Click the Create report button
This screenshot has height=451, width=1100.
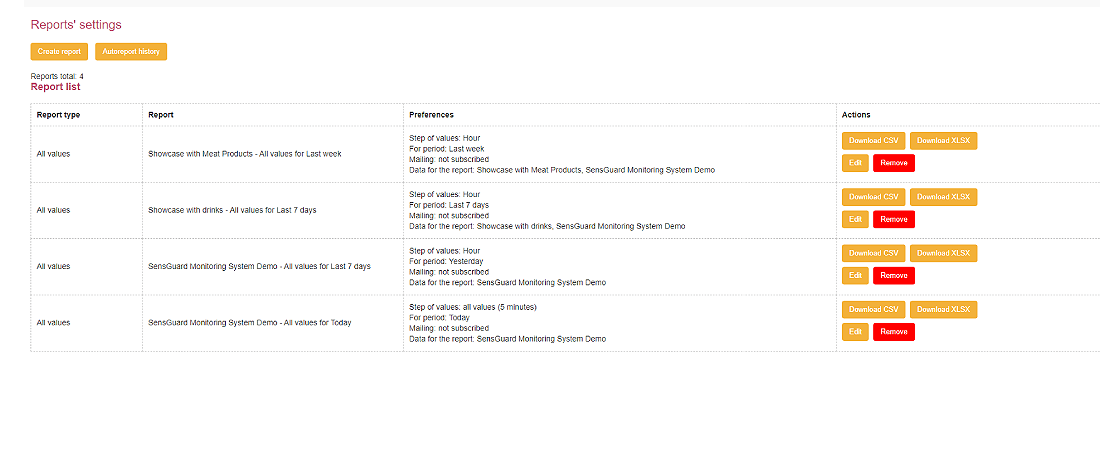[x=59, y=51]
